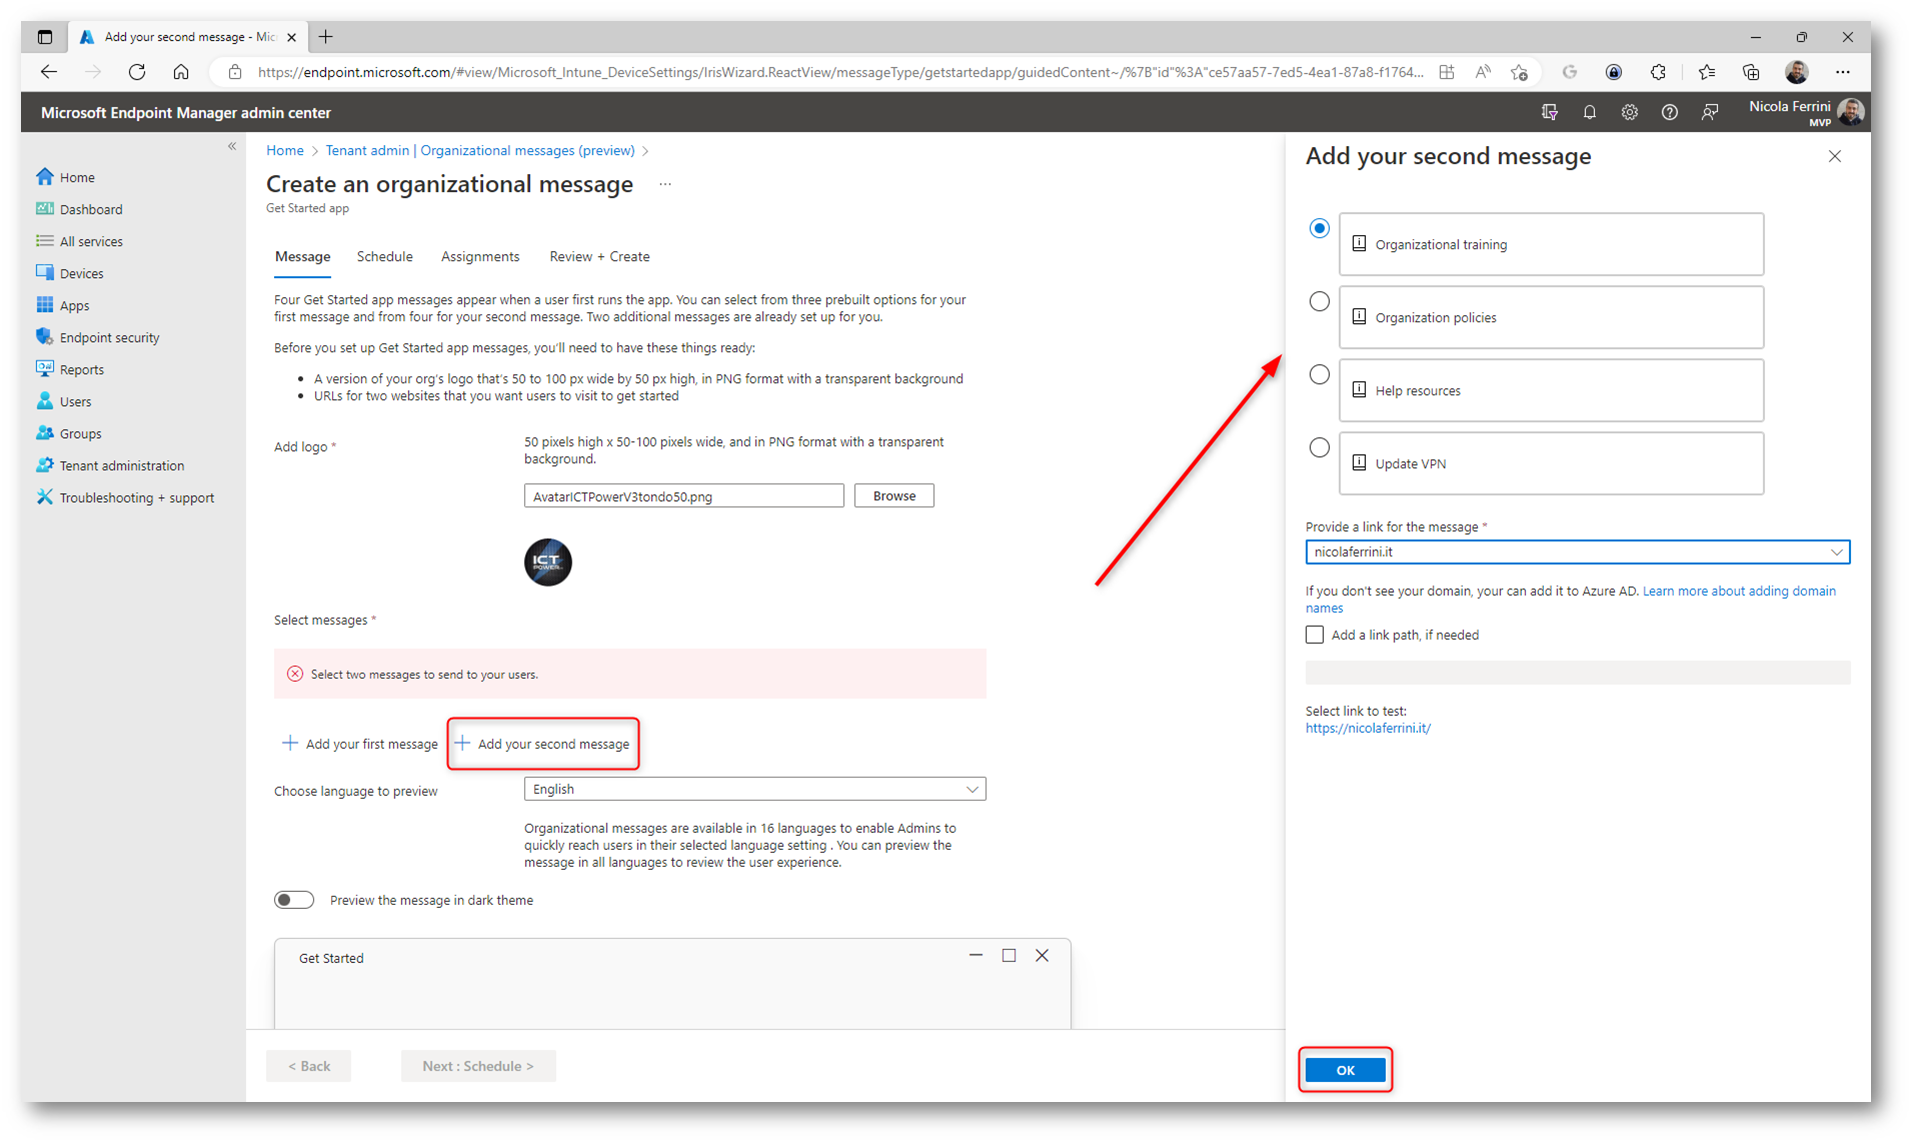The height and width of the screenshot is (1144, 1913).
Task: Click the OK button
Action: pos(1345,1070)
